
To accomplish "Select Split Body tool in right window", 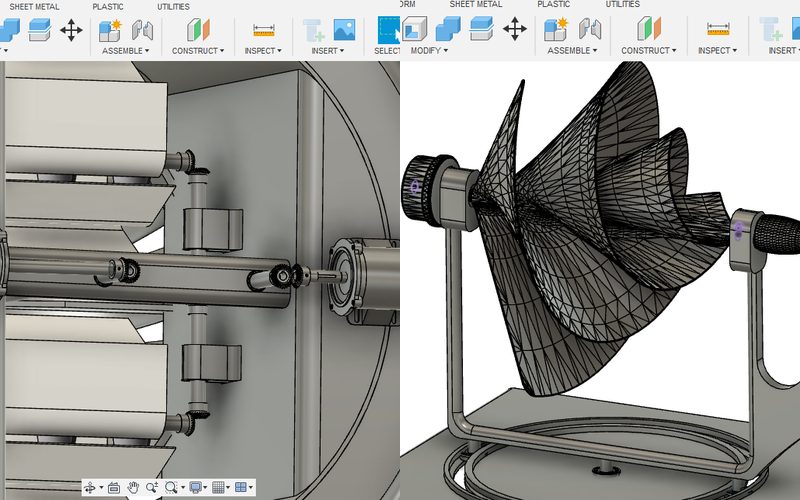I will (481, 29).
